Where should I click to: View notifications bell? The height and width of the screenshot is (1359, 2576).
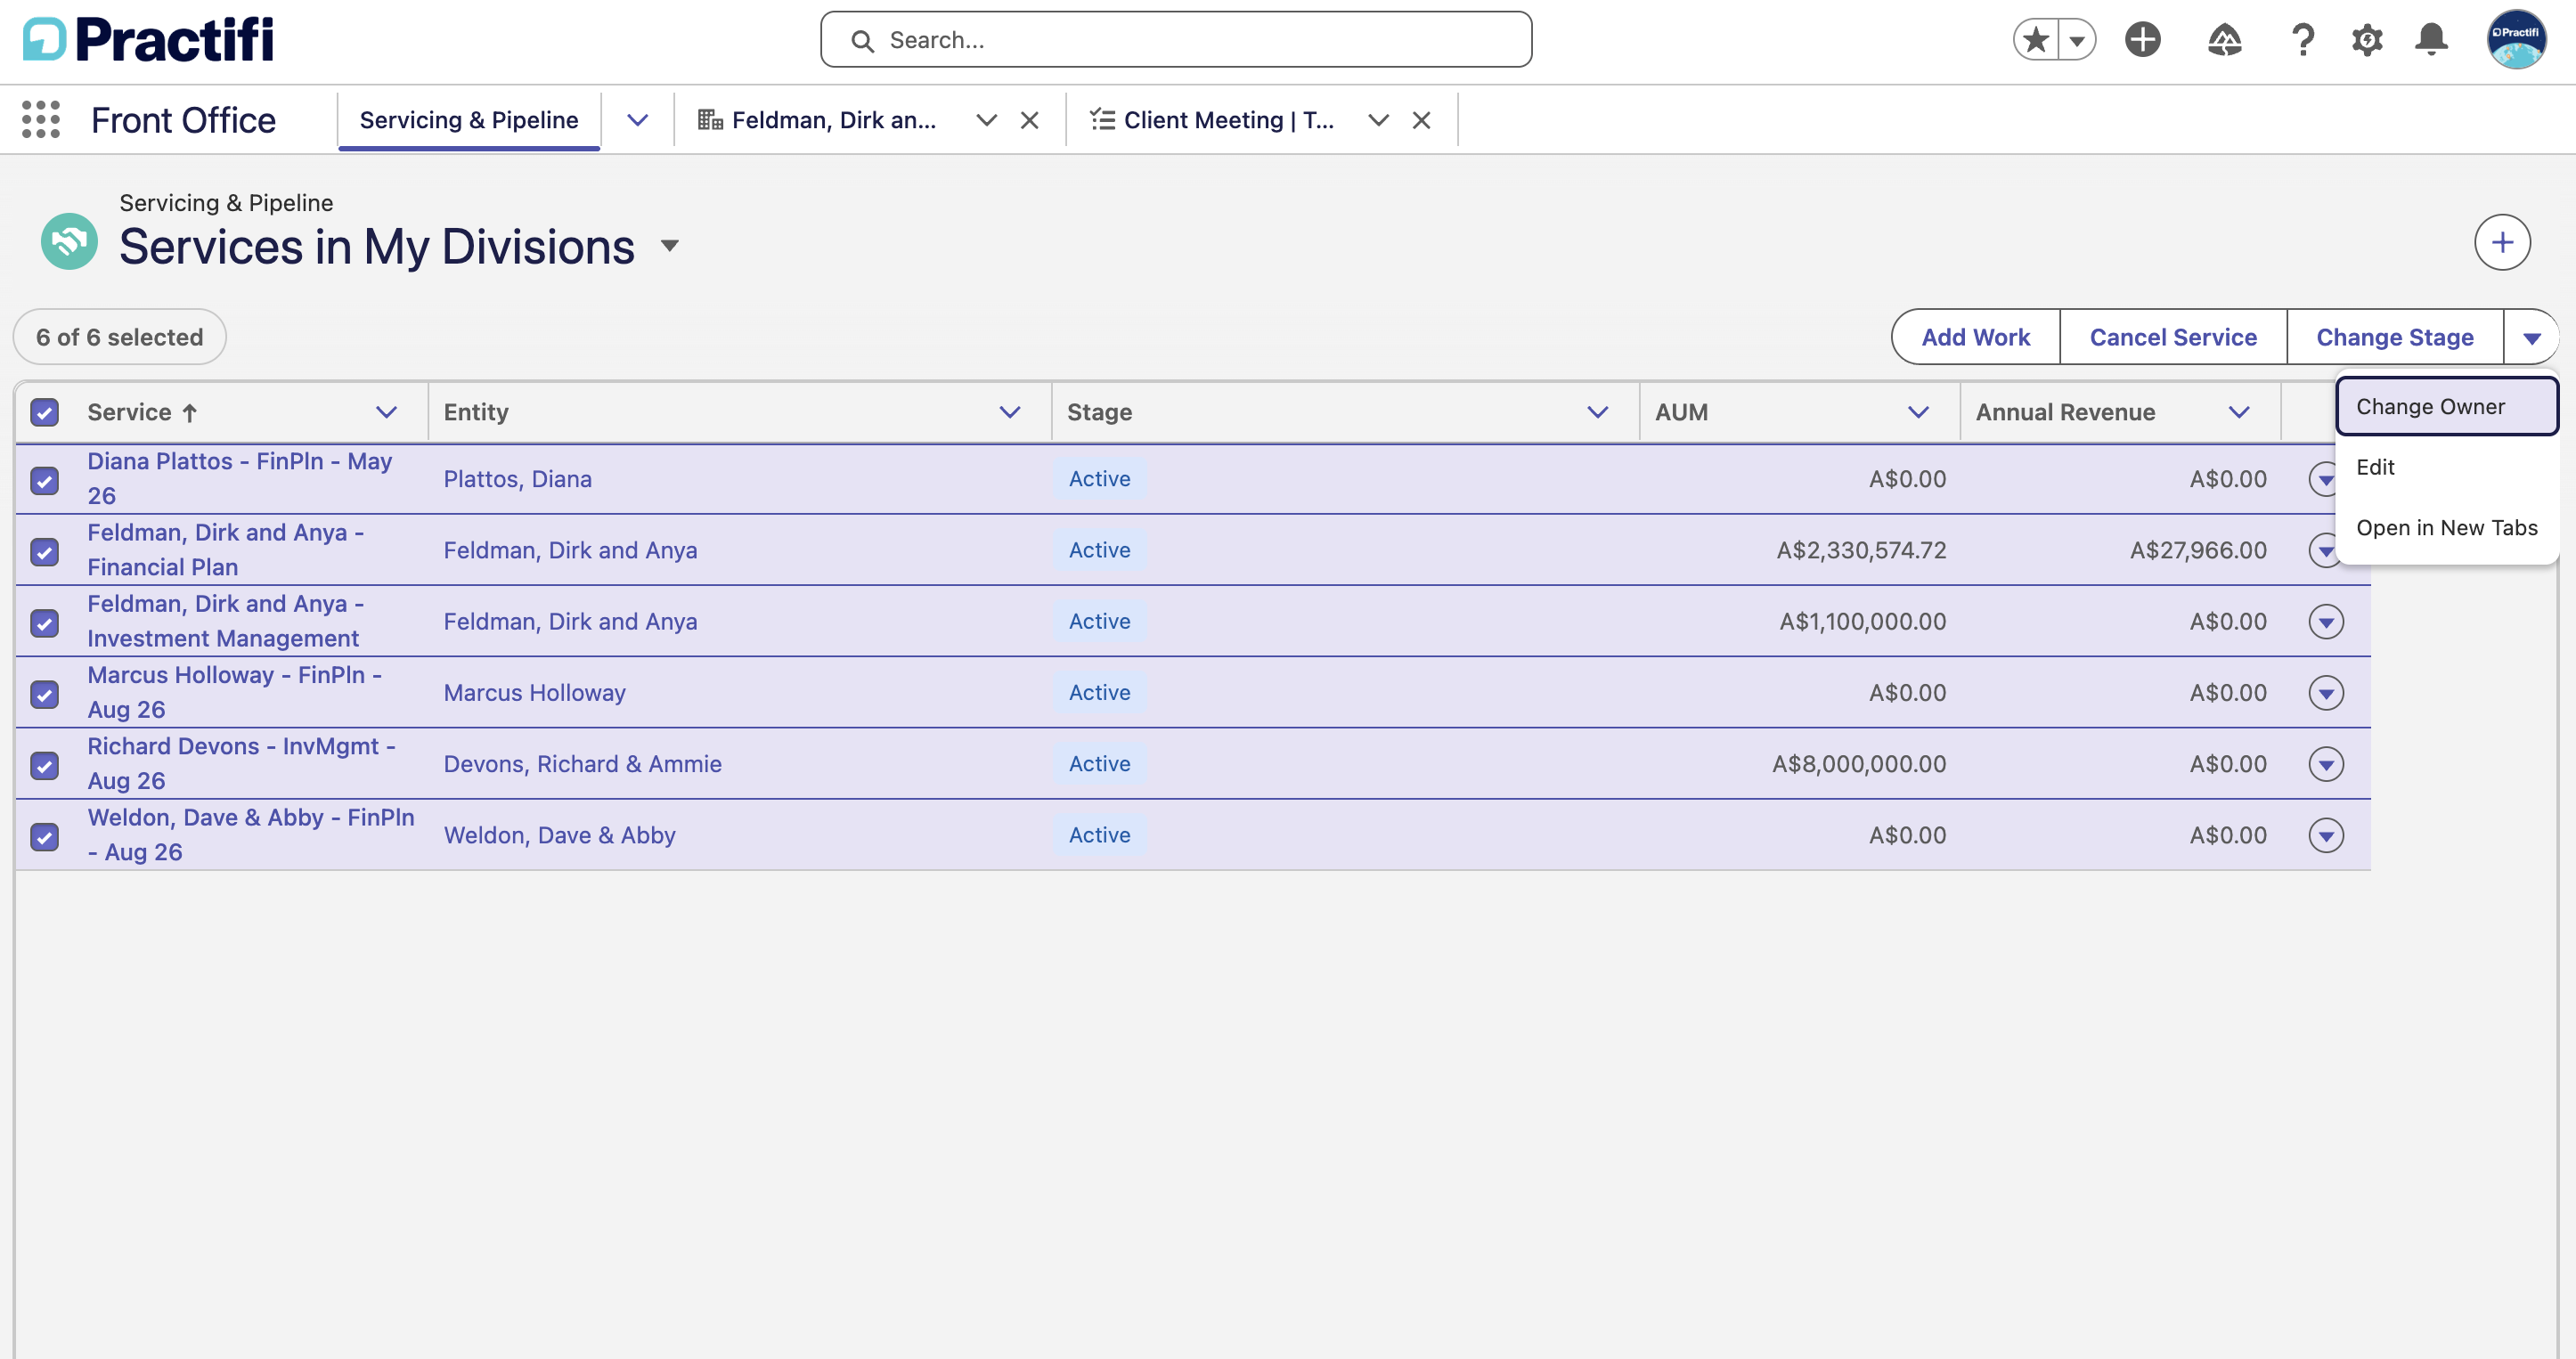(2431, 40)
